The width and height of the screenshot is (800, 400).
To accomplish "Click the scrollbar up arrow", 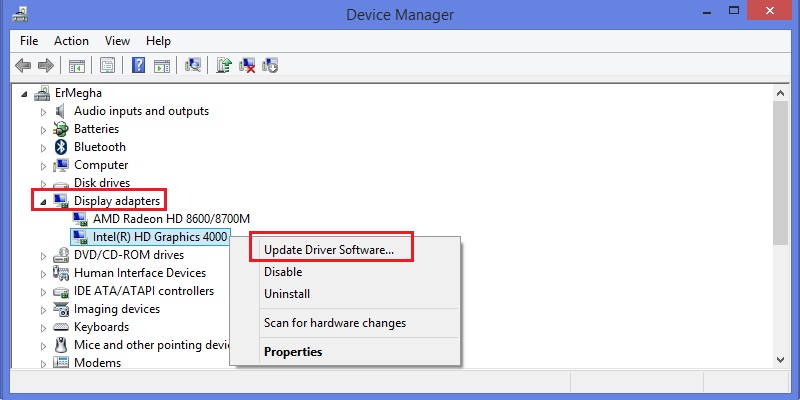I will (781, 93).
